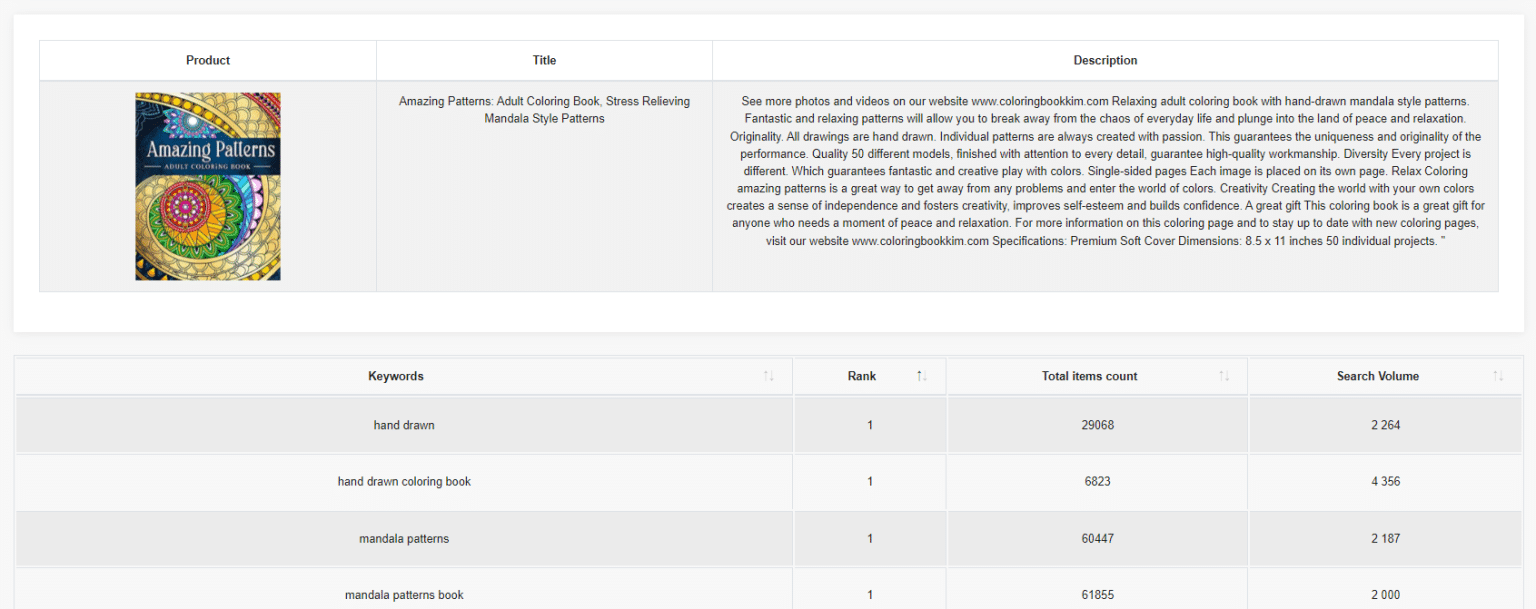Click the Product column header
Image resolution: width=1536 pixels, height=609 pixels.
coord(208,60)
